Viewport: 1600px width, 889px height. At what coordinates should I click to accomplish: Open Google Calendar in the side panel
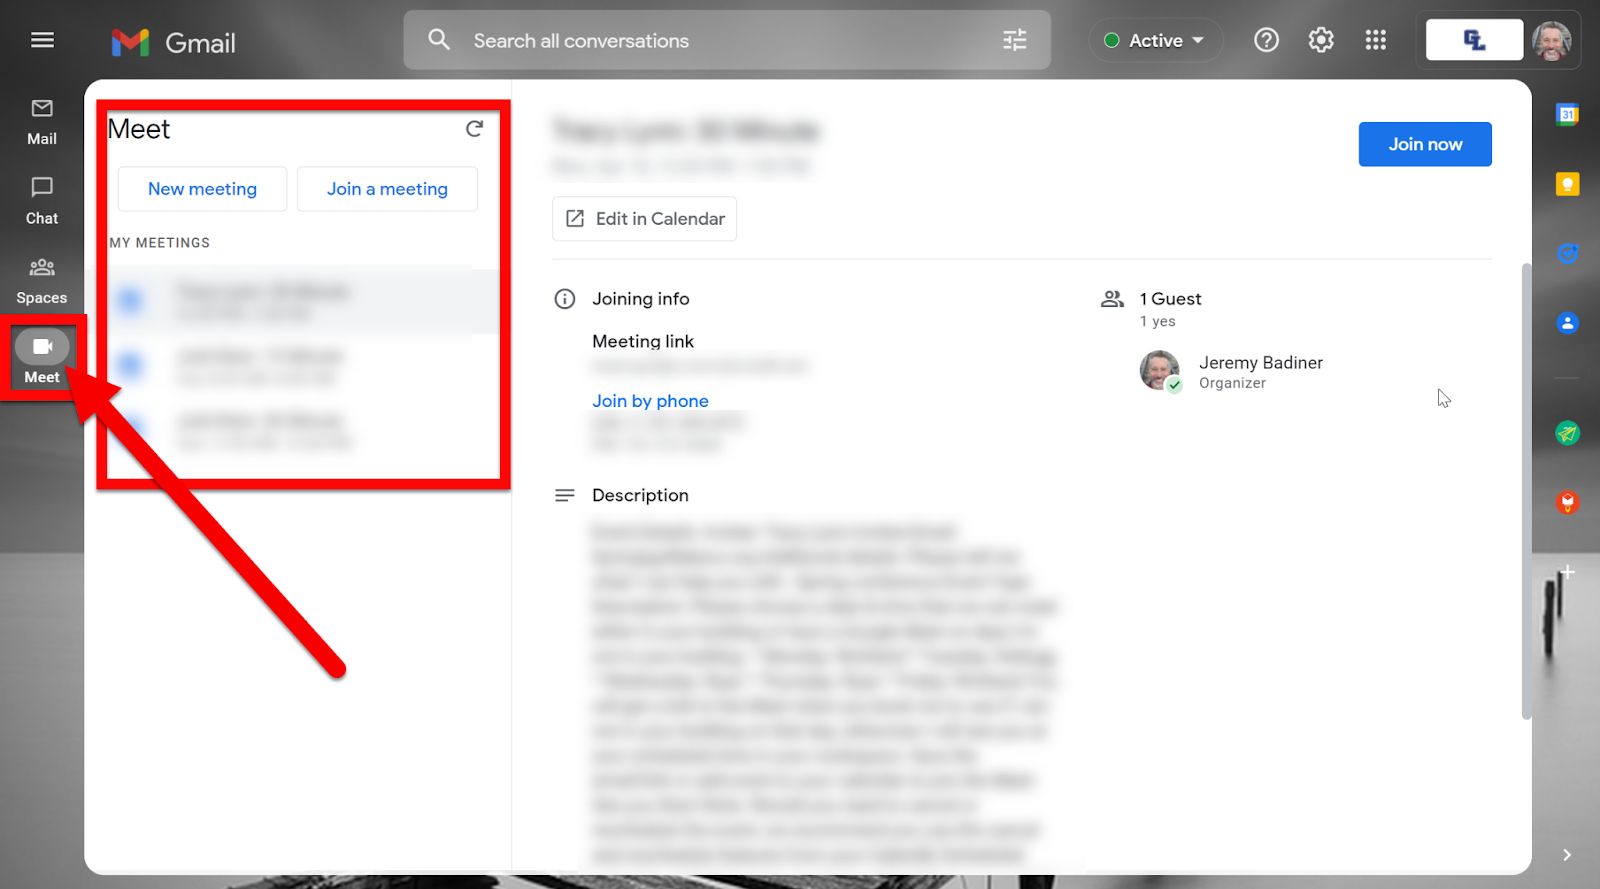[x=1567, y=115]
